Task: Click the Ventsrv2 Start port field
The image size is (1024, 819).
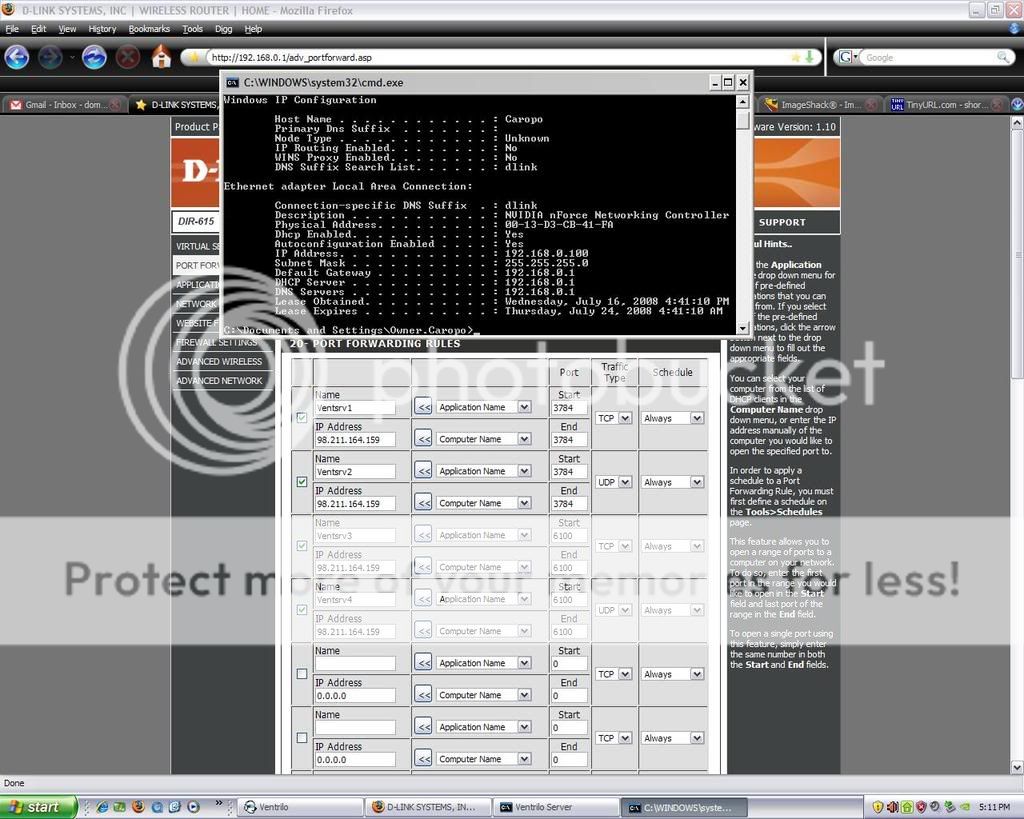Action: coord(568,472)
